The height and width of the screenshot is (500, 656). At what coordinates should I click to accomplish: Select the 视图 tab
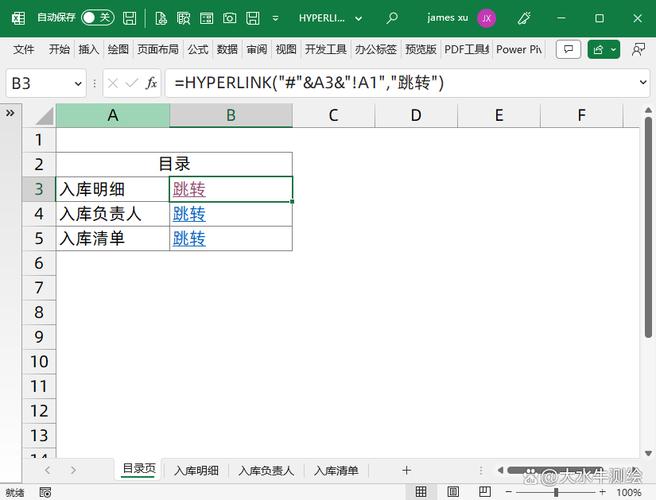(x=286, y=49)
